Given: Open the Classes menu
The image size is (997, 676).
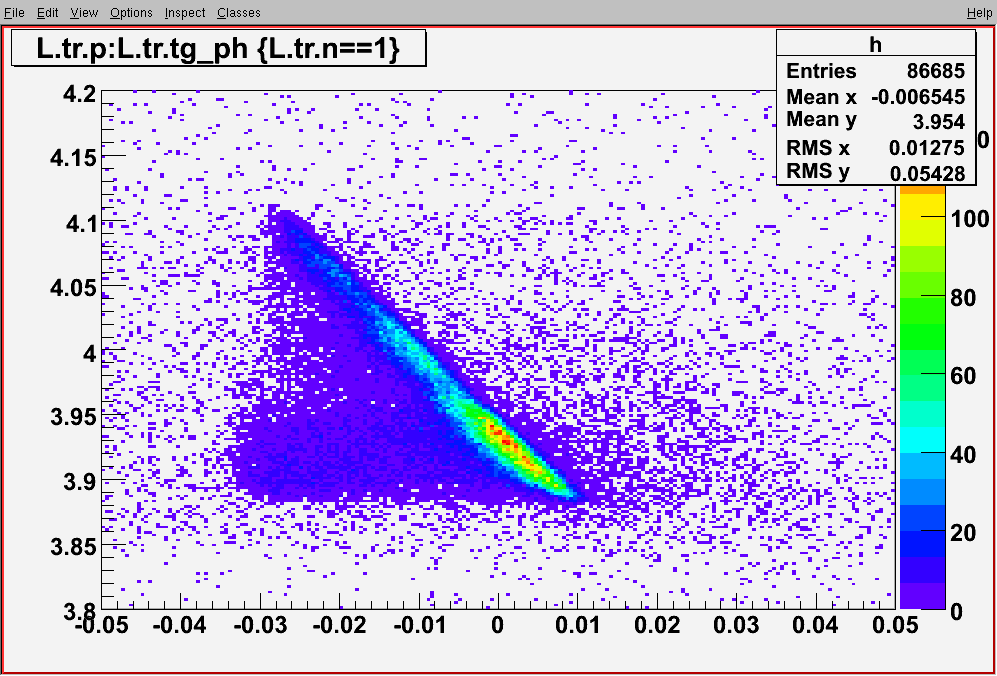Looking at the screenshot, I should tap(238, 13).
